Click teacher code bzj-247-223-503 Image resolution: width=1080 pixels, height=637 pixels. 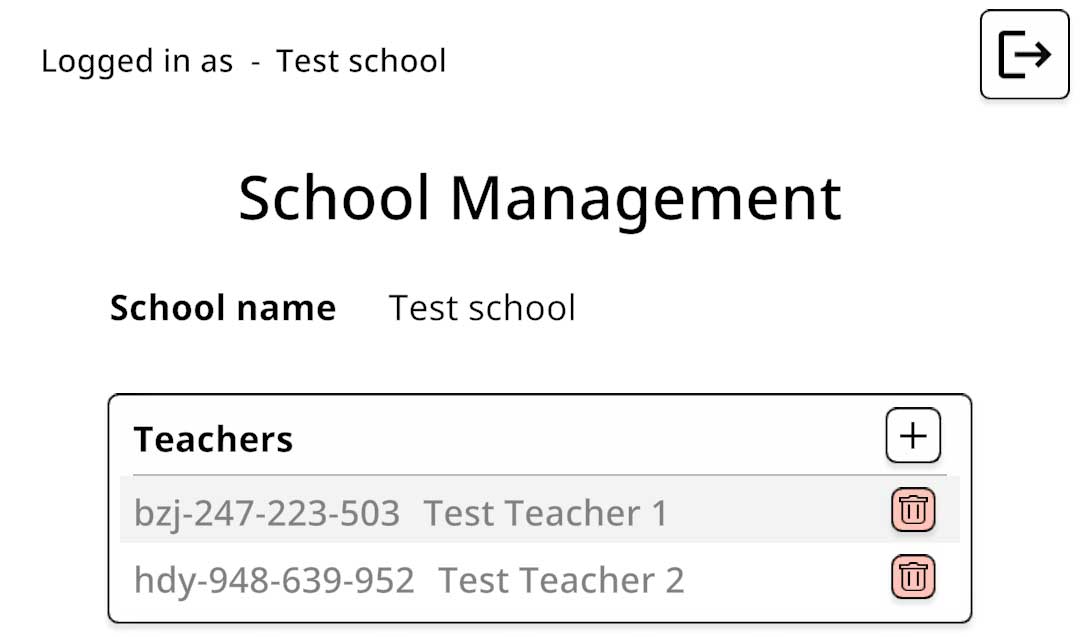(x=267, y=513)
